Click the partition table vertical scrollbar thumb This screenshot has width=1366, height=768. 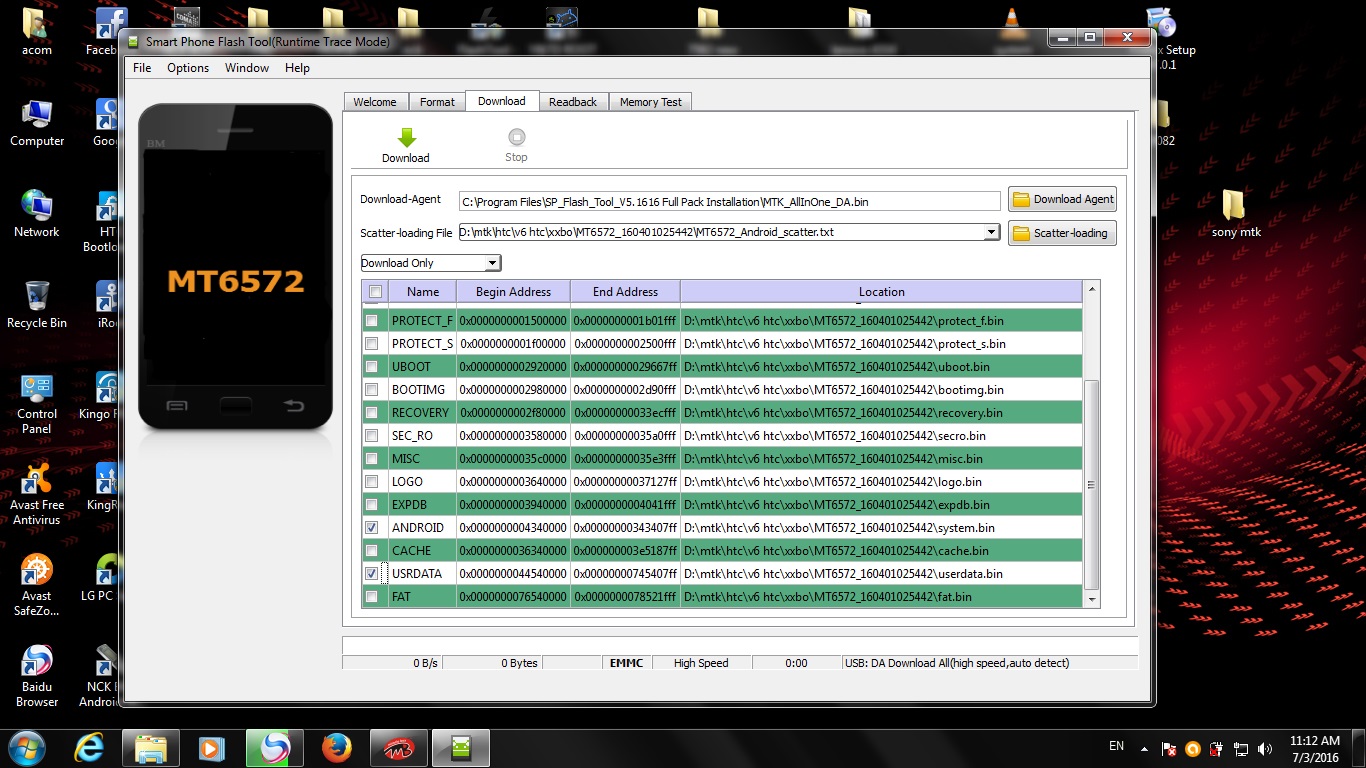[1091, 485]
